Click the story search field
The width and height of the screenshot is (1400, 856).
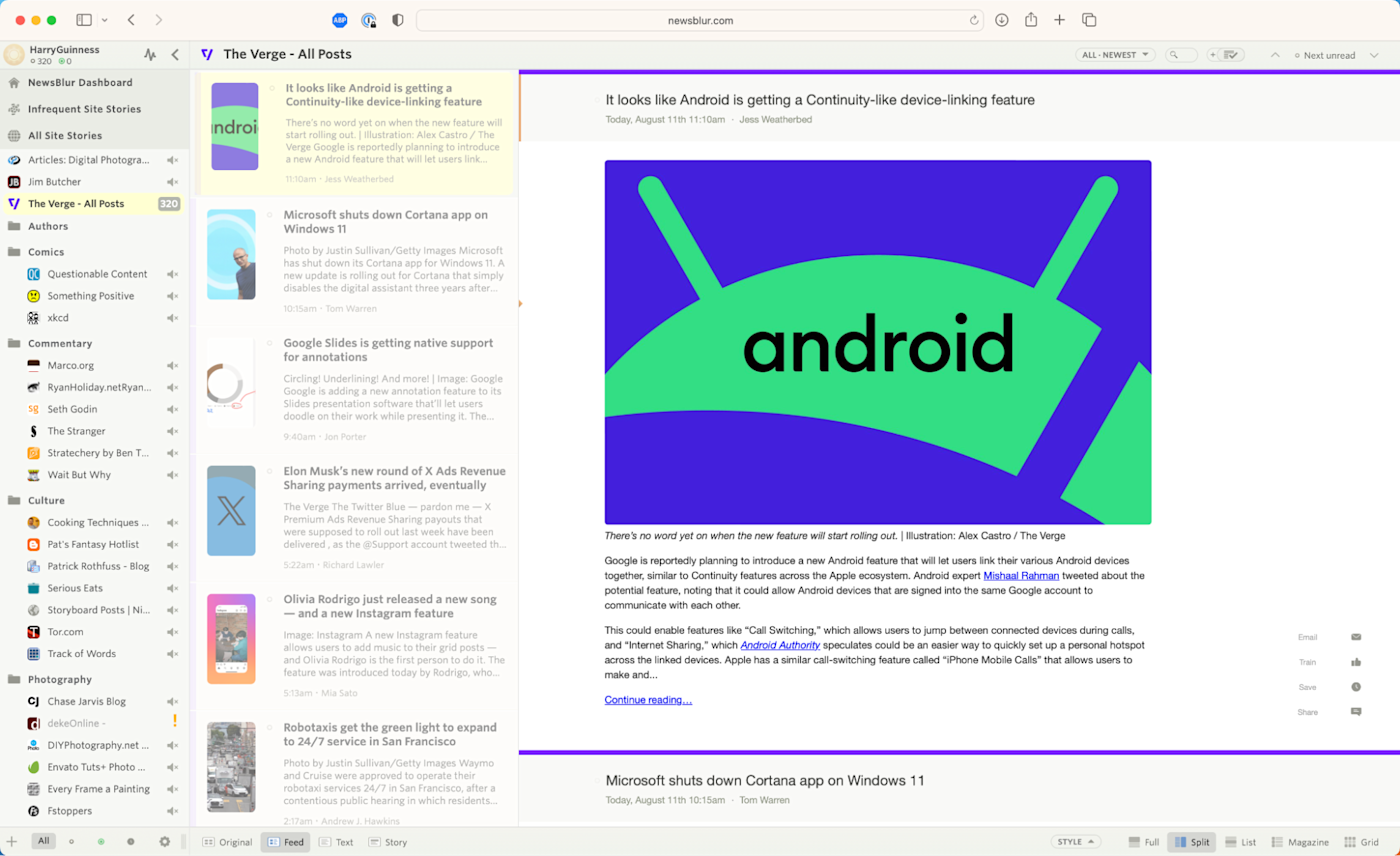pos(1182,55)
